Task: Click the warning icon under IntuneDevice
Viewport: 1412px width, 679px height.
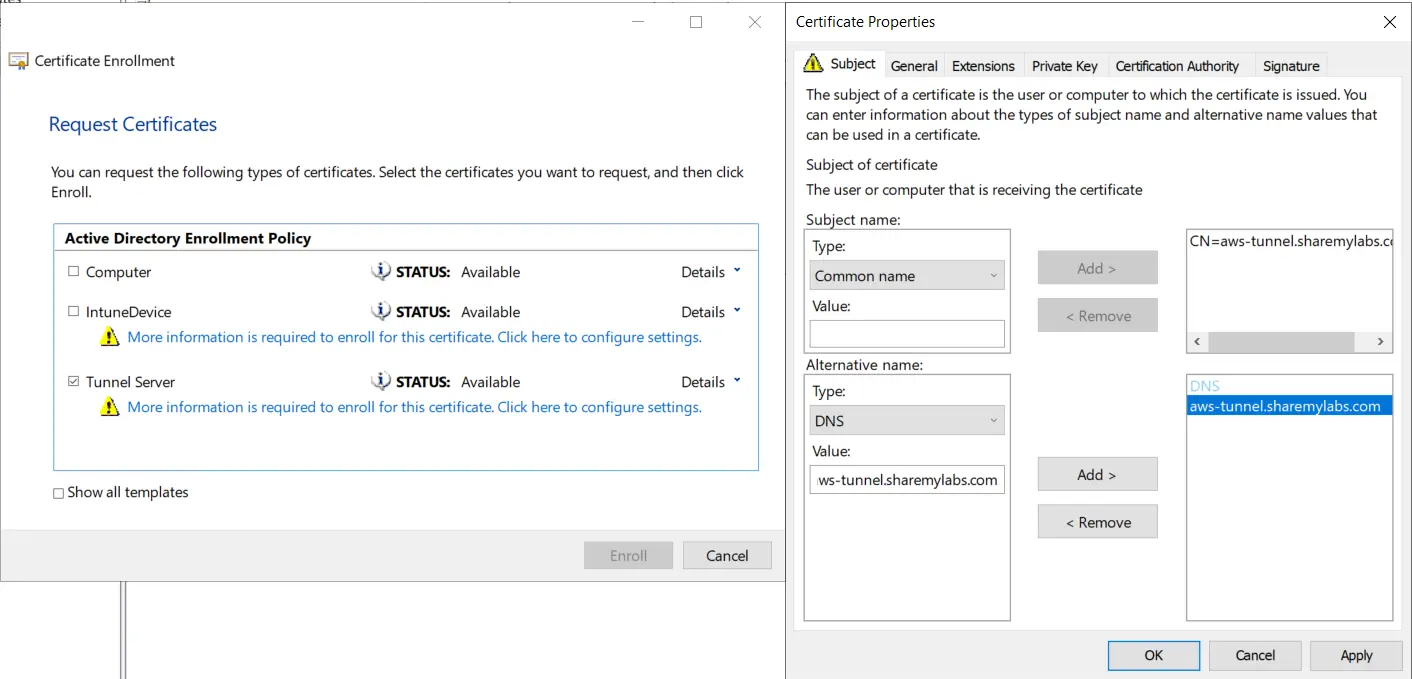Action: 110,338
